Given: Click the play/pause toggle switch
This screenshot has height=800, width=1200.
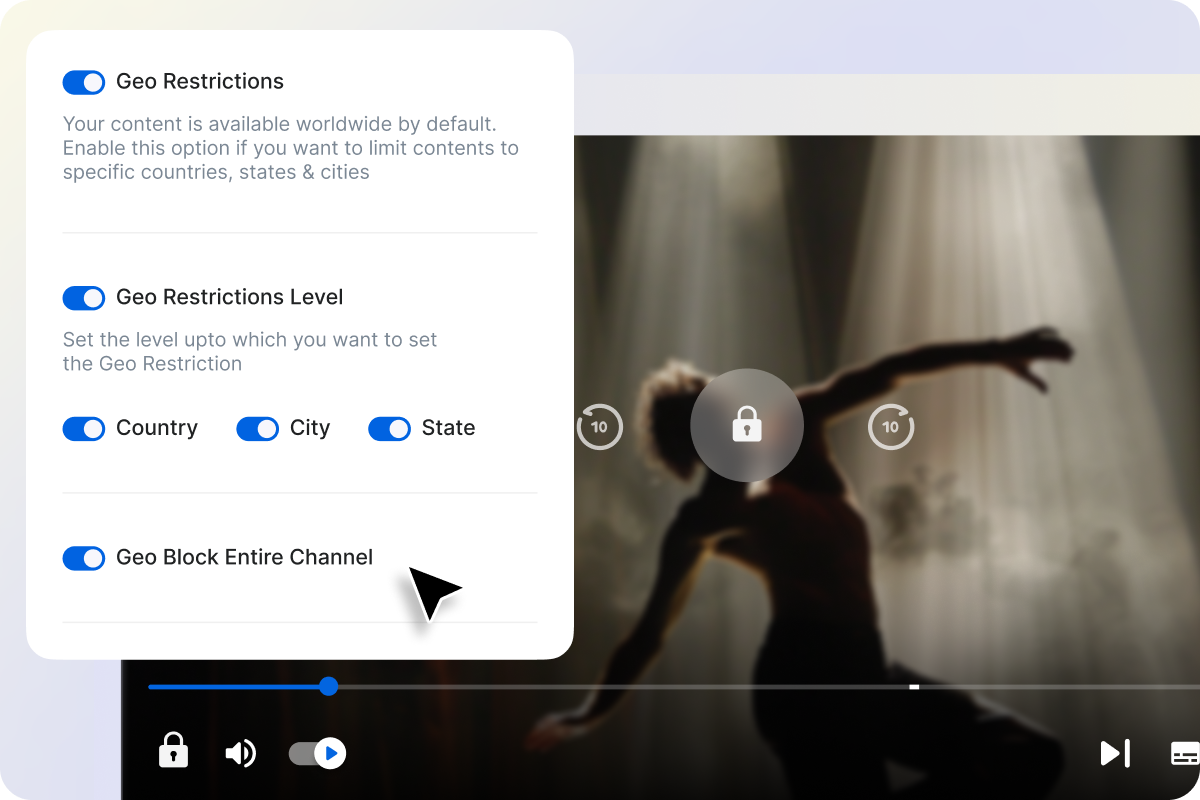Looking at the screenshot, I should pos(316,753).
